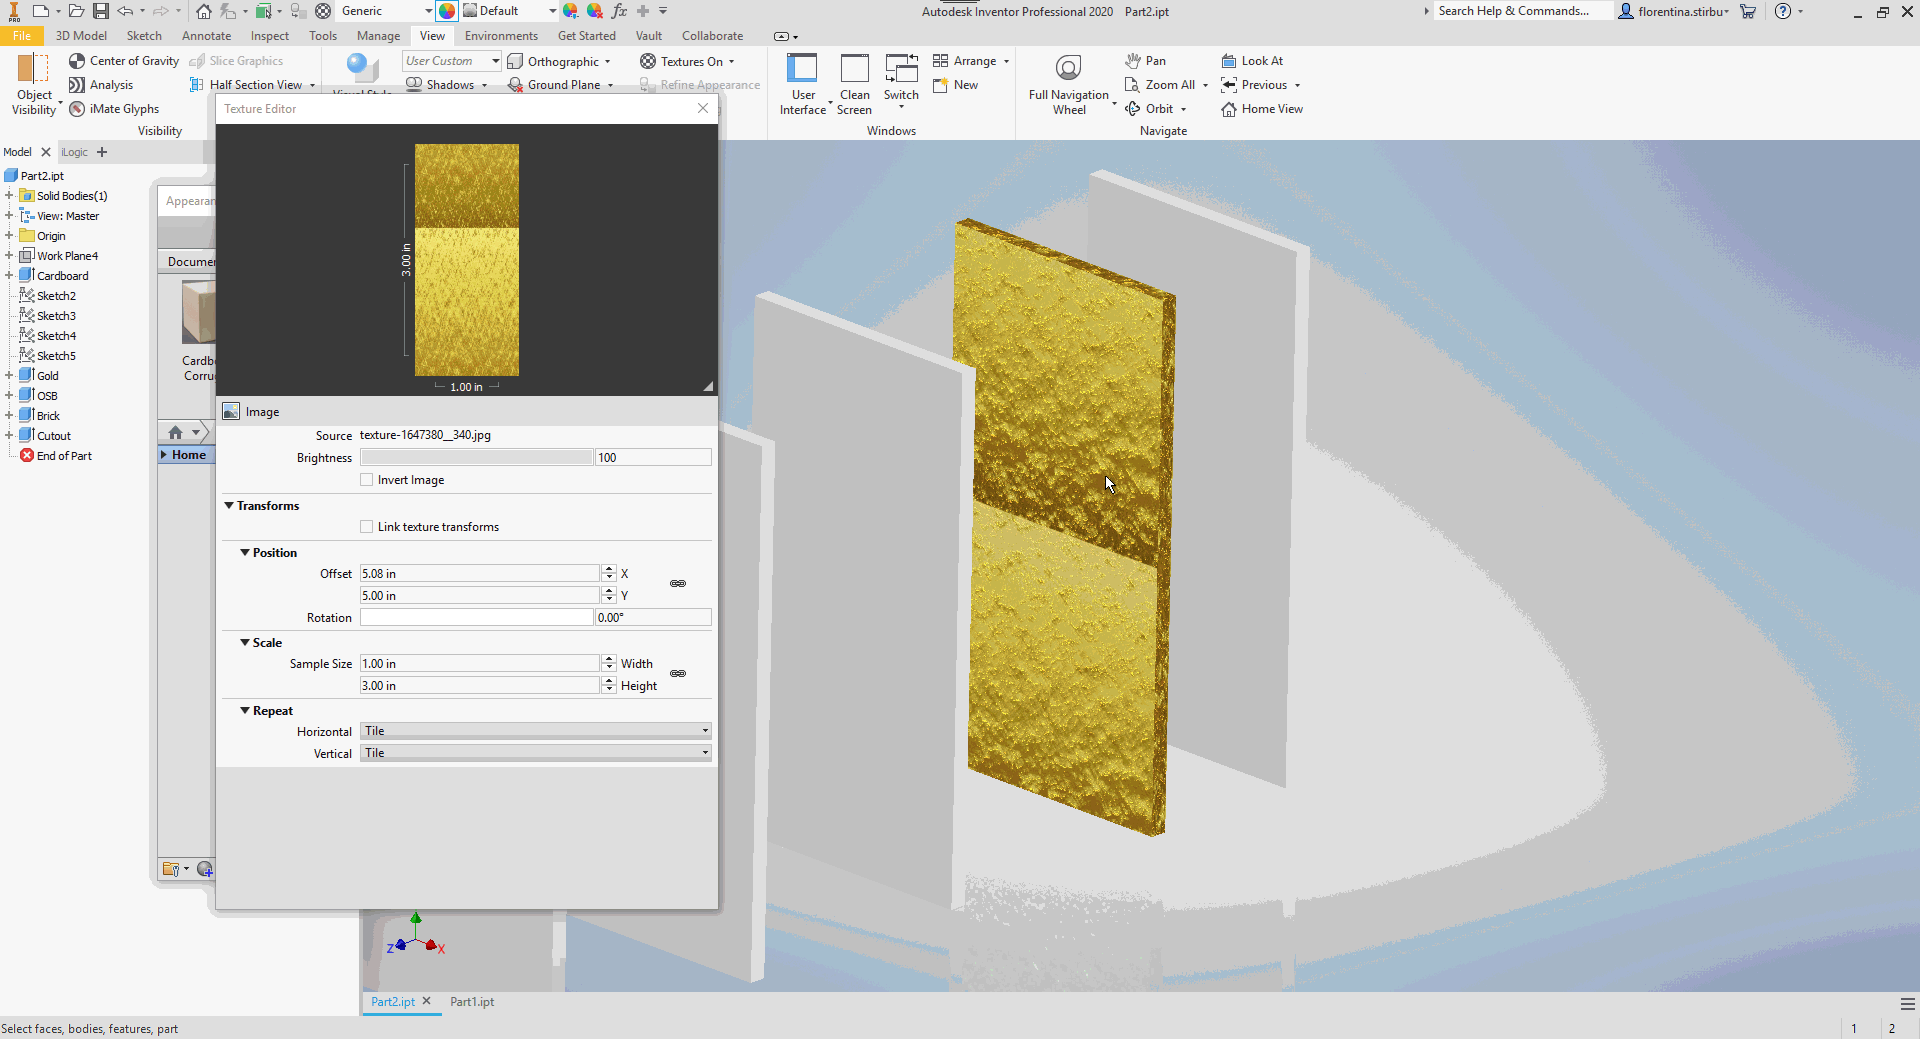
Task: Switch to the Part1.ipt document
Action: (x=471, y=1002)
